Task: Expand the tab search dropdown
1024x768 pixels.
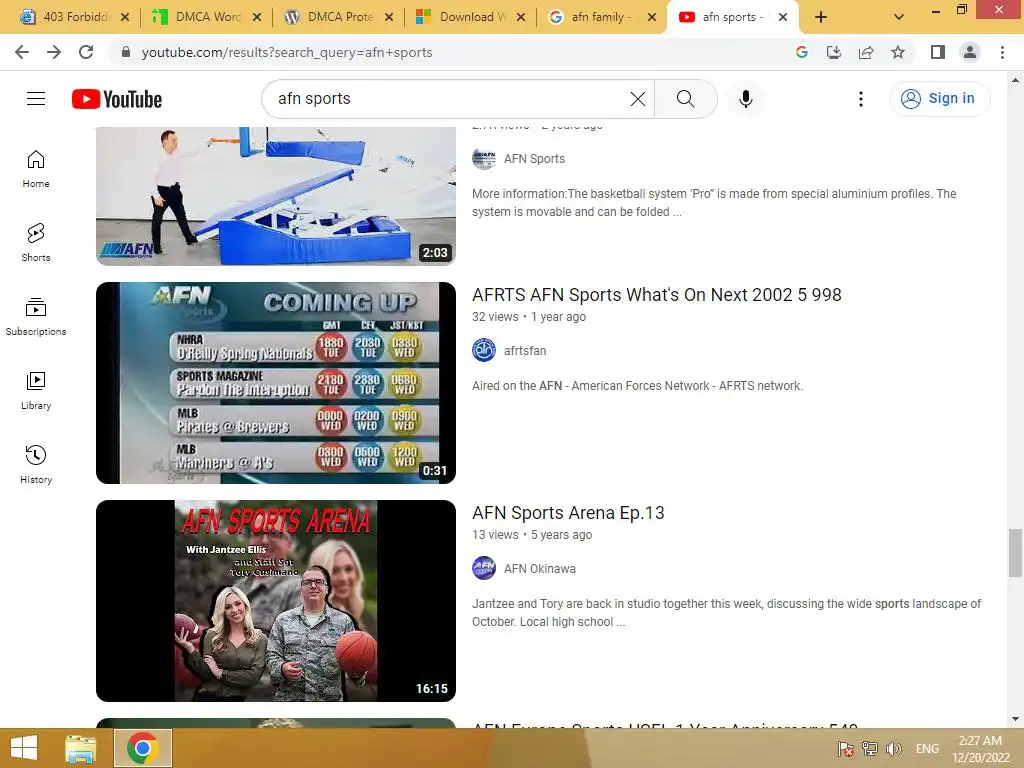Action: 899,17
